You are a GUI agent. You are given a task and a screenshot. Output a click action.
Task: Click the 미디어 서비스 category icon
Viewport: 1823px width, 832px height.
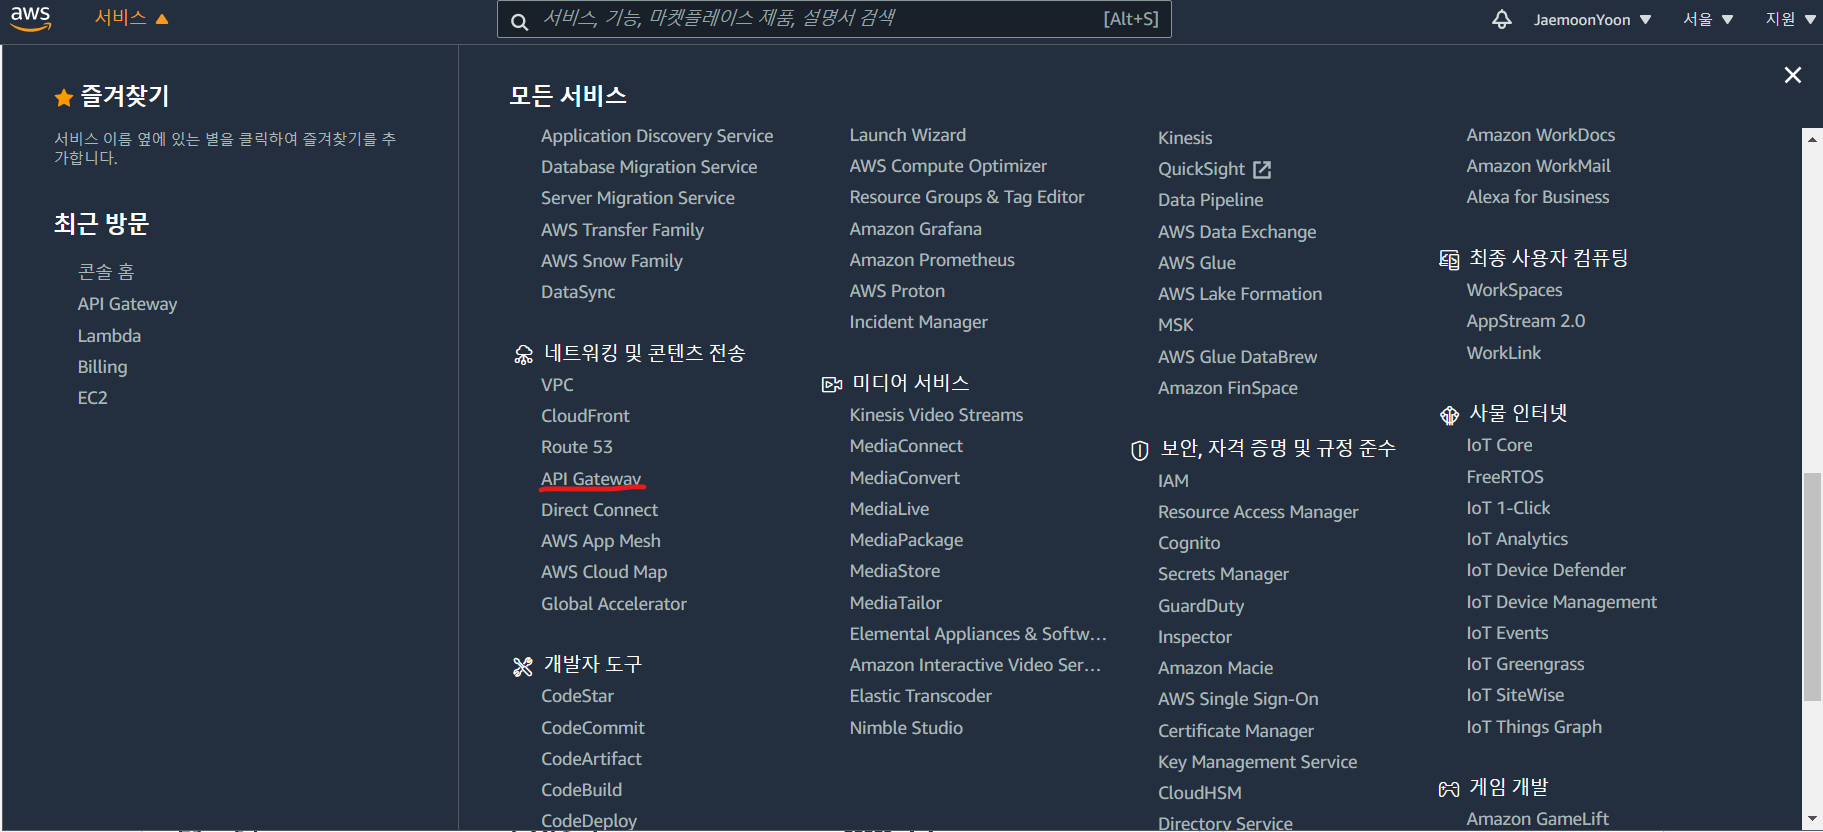pos(832,384)
